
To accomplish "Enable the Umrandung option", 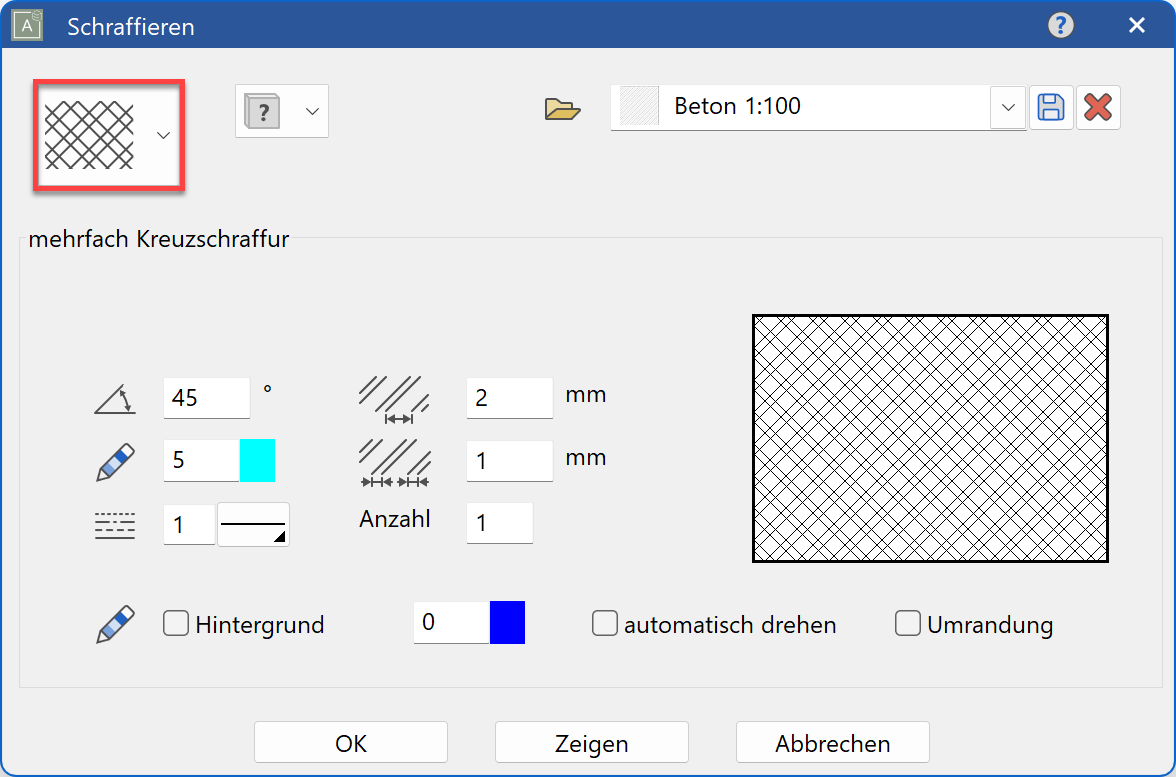I will tap(907, 623).
